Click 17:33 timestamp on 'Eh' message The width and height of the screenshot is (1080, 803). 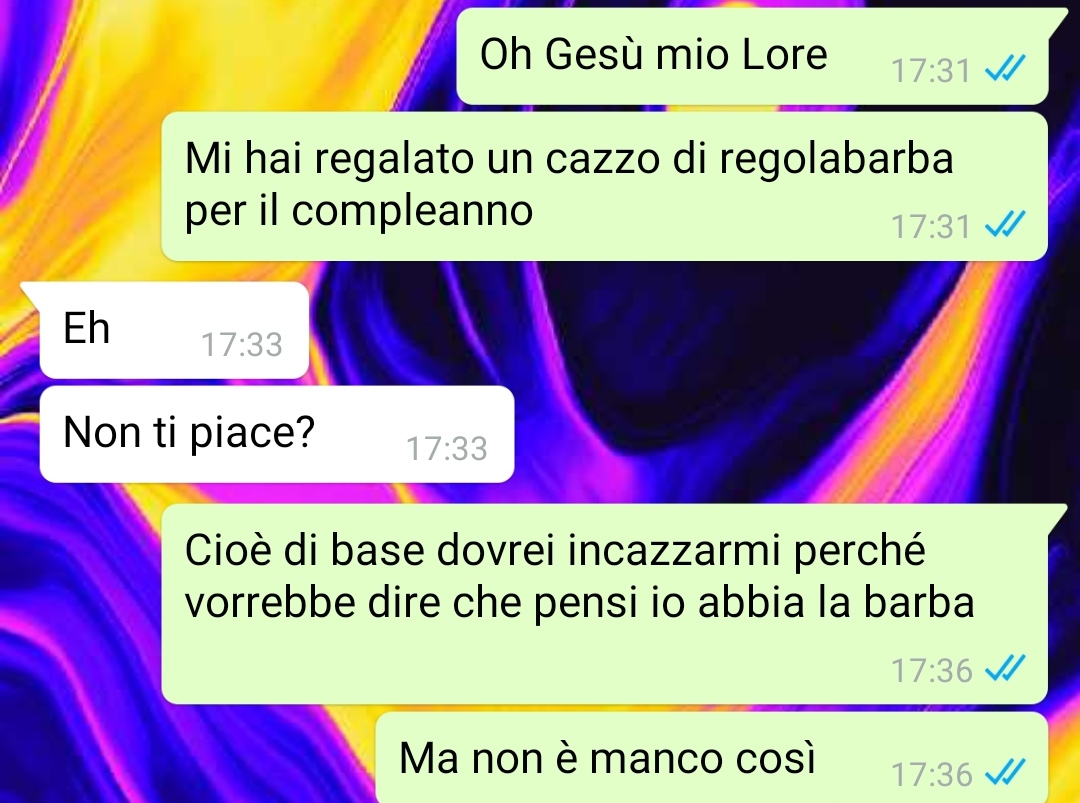point(242,344)
